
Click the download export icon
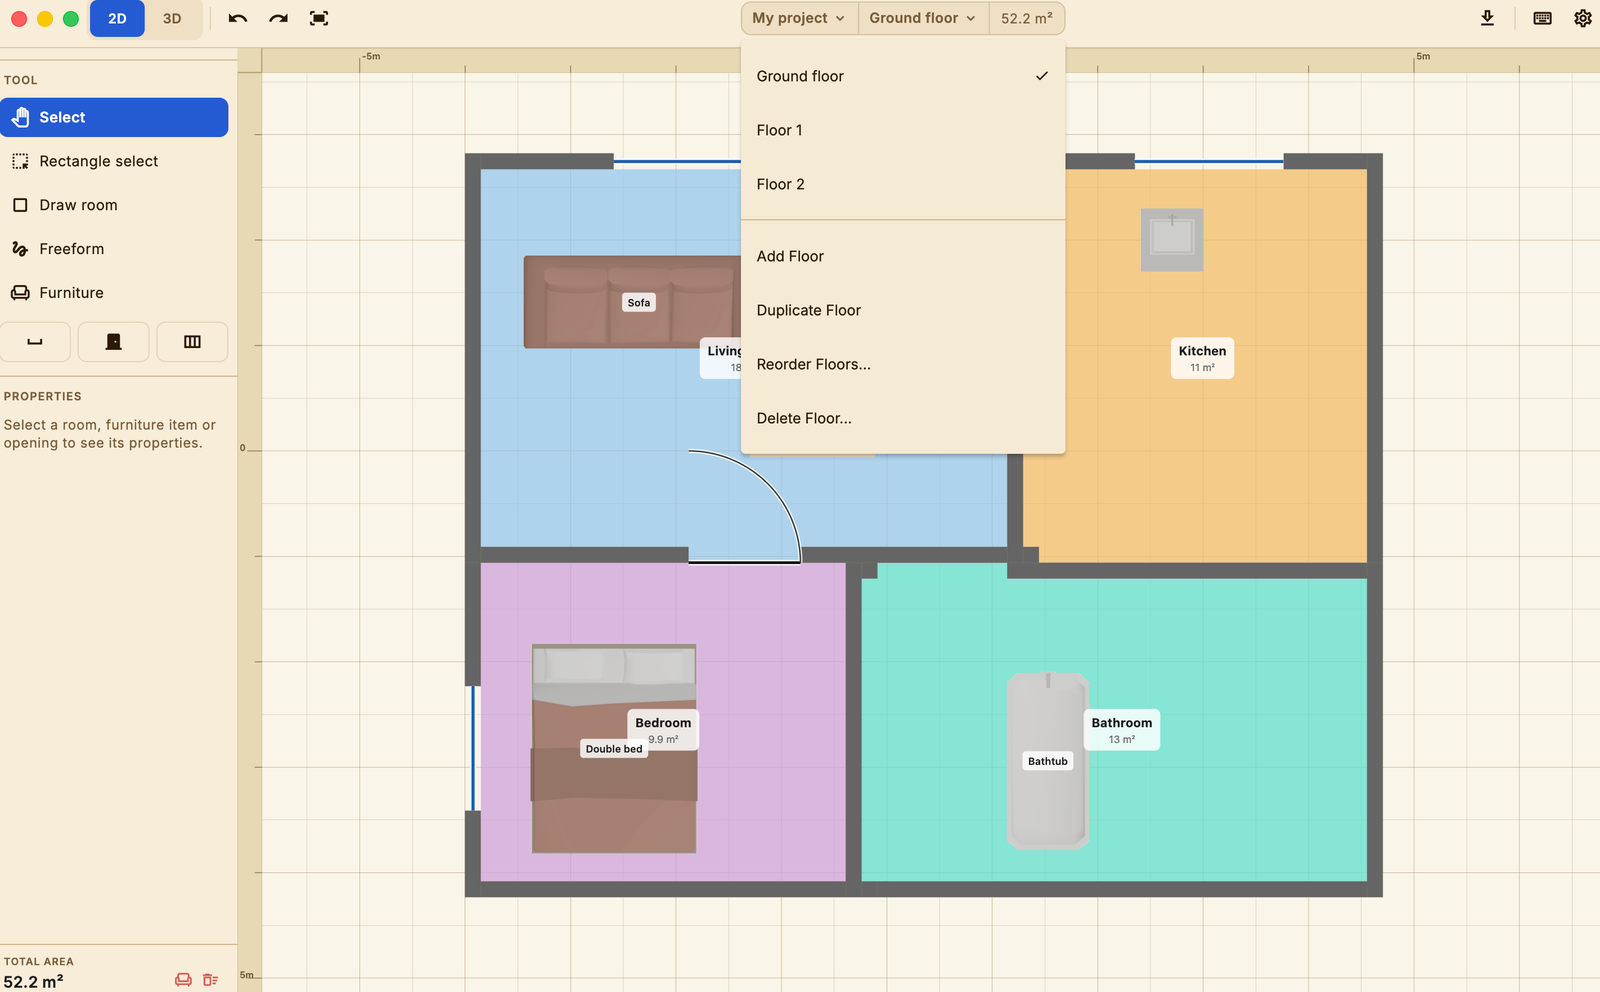click(x=1487, y=18)
